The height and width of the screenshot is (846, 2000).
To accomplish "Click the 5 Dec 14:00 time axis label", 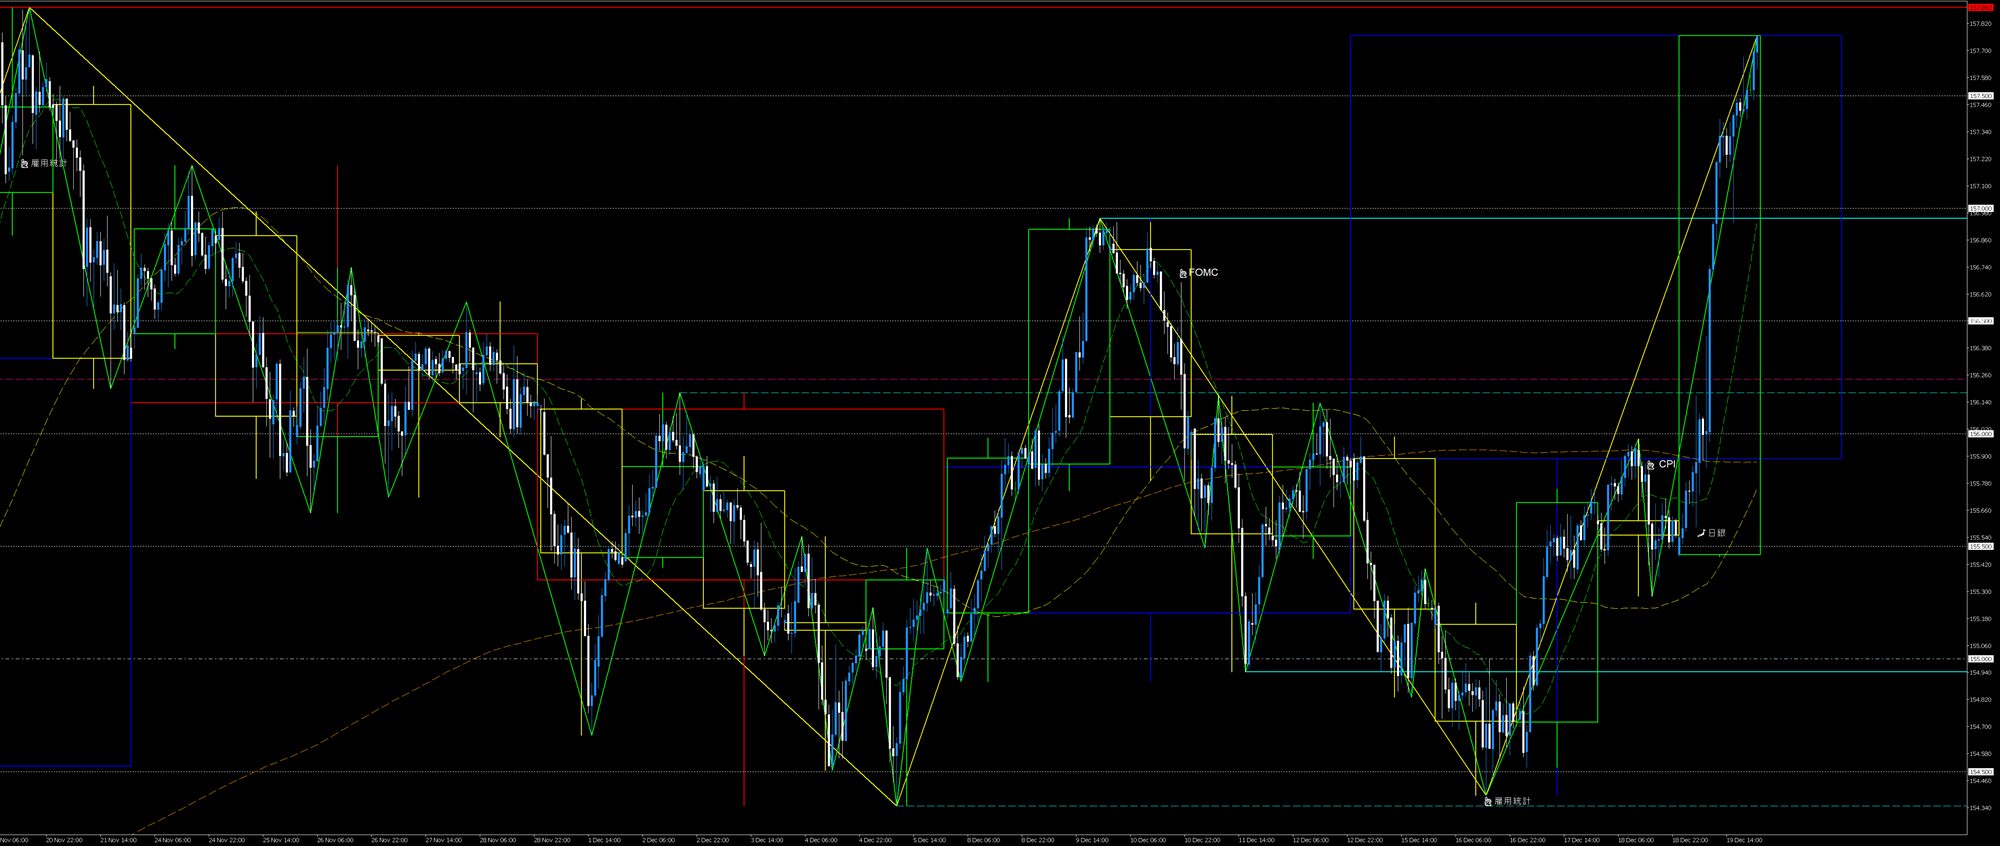I will point(930,840).
